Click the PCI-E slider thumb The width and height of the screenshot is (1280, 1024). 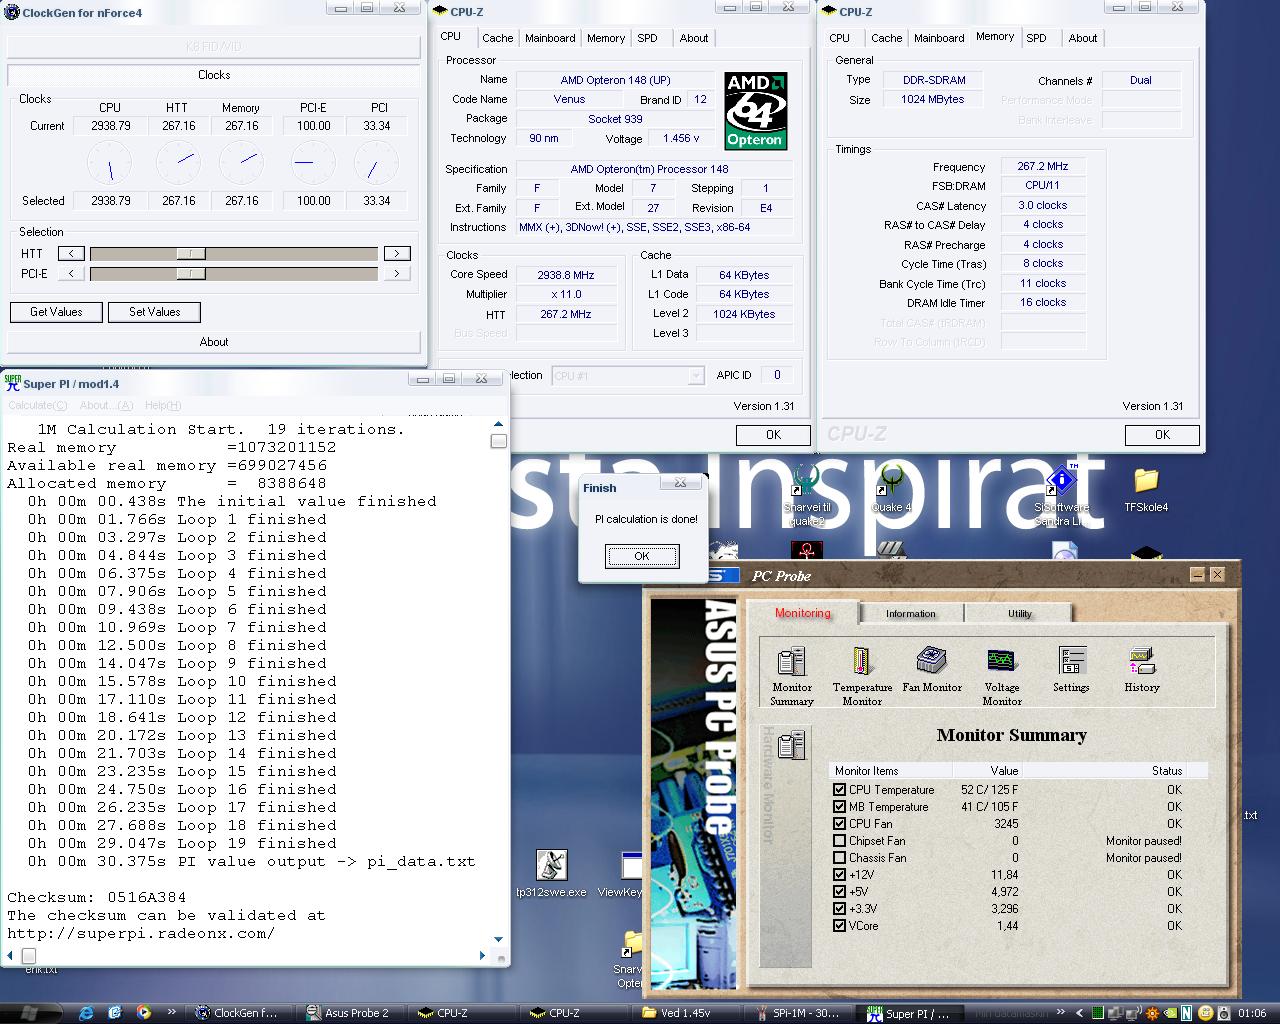coord(190,273)
